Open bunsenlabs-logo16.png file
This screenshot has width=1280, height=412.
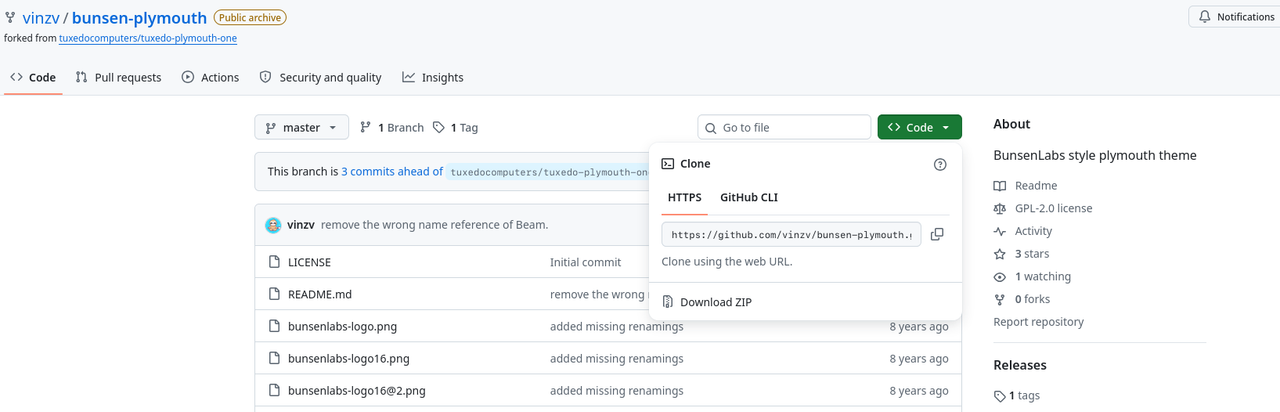coord(349,358)
